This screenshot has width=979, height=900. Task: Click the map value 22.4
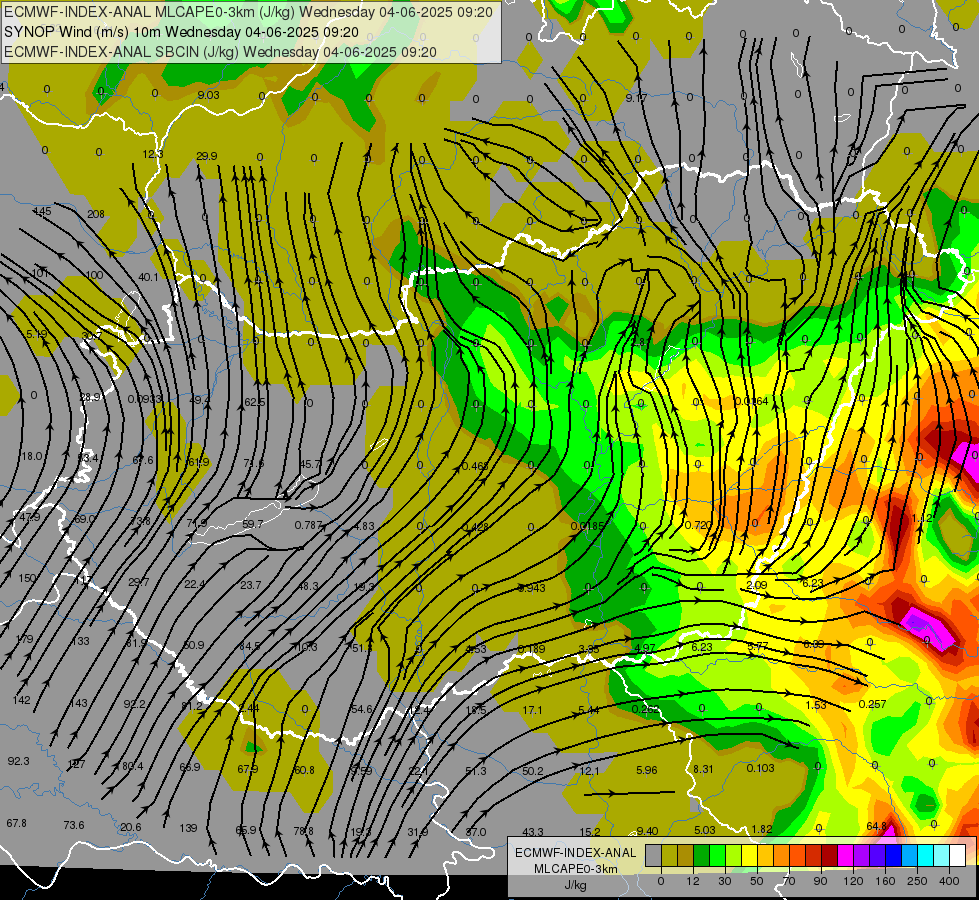pyautogui.click(x=195, y=585)
